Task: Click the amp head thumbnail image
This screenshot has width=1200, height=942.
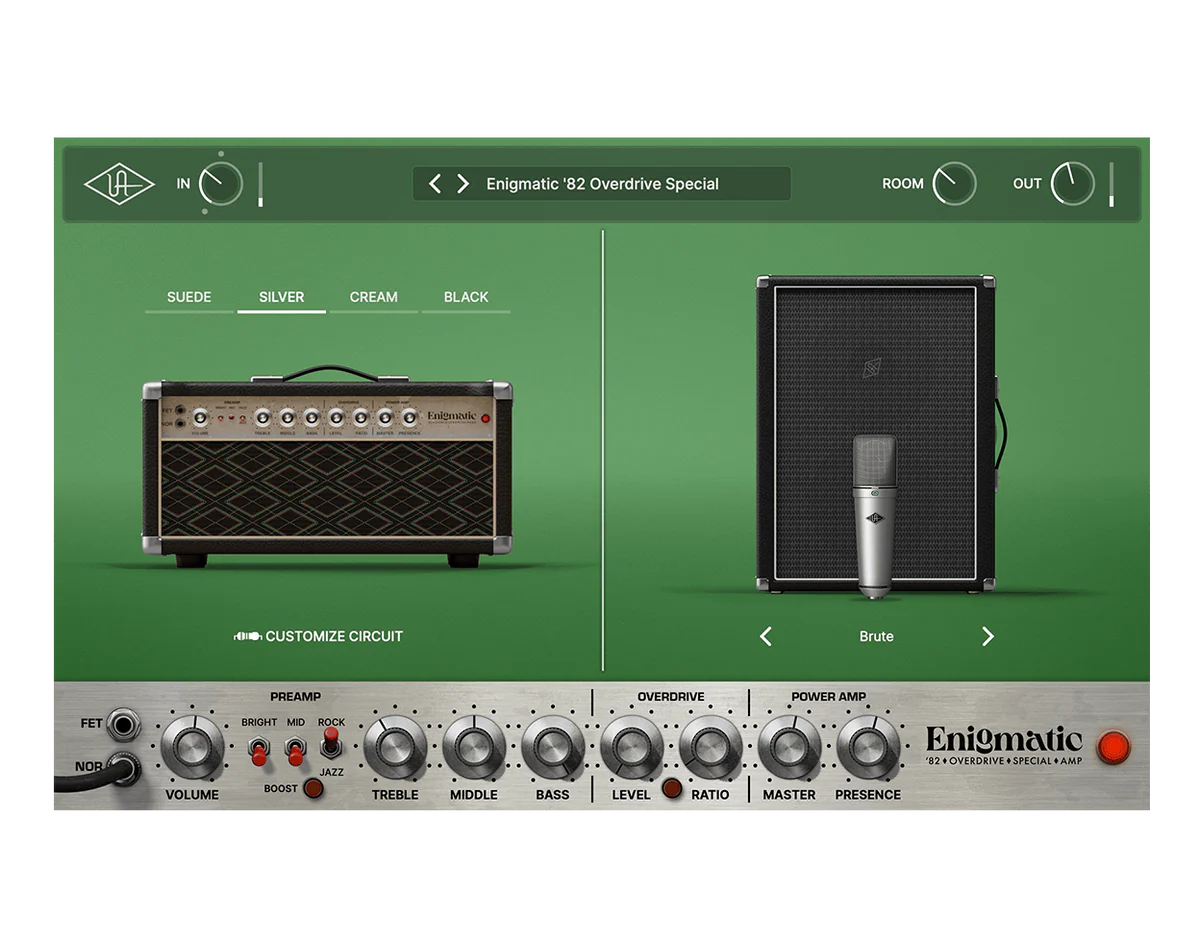Action: point(327,466)
